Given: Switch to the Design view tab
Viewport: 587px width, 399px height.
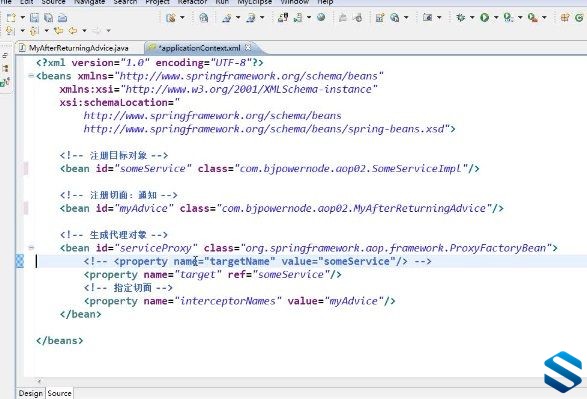Looking at the screenshot, I should pos(31,393).
